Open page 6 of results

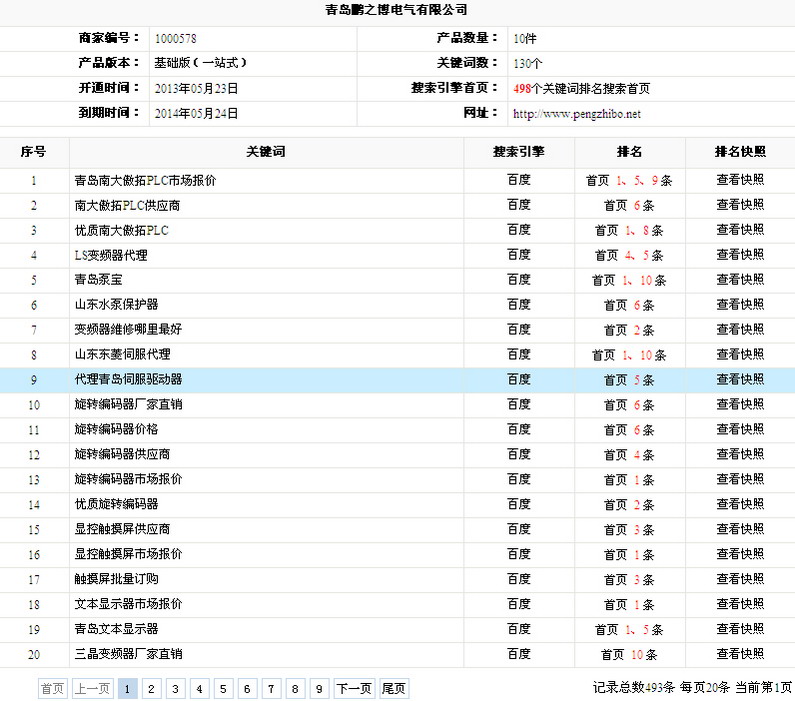(247, 688)
